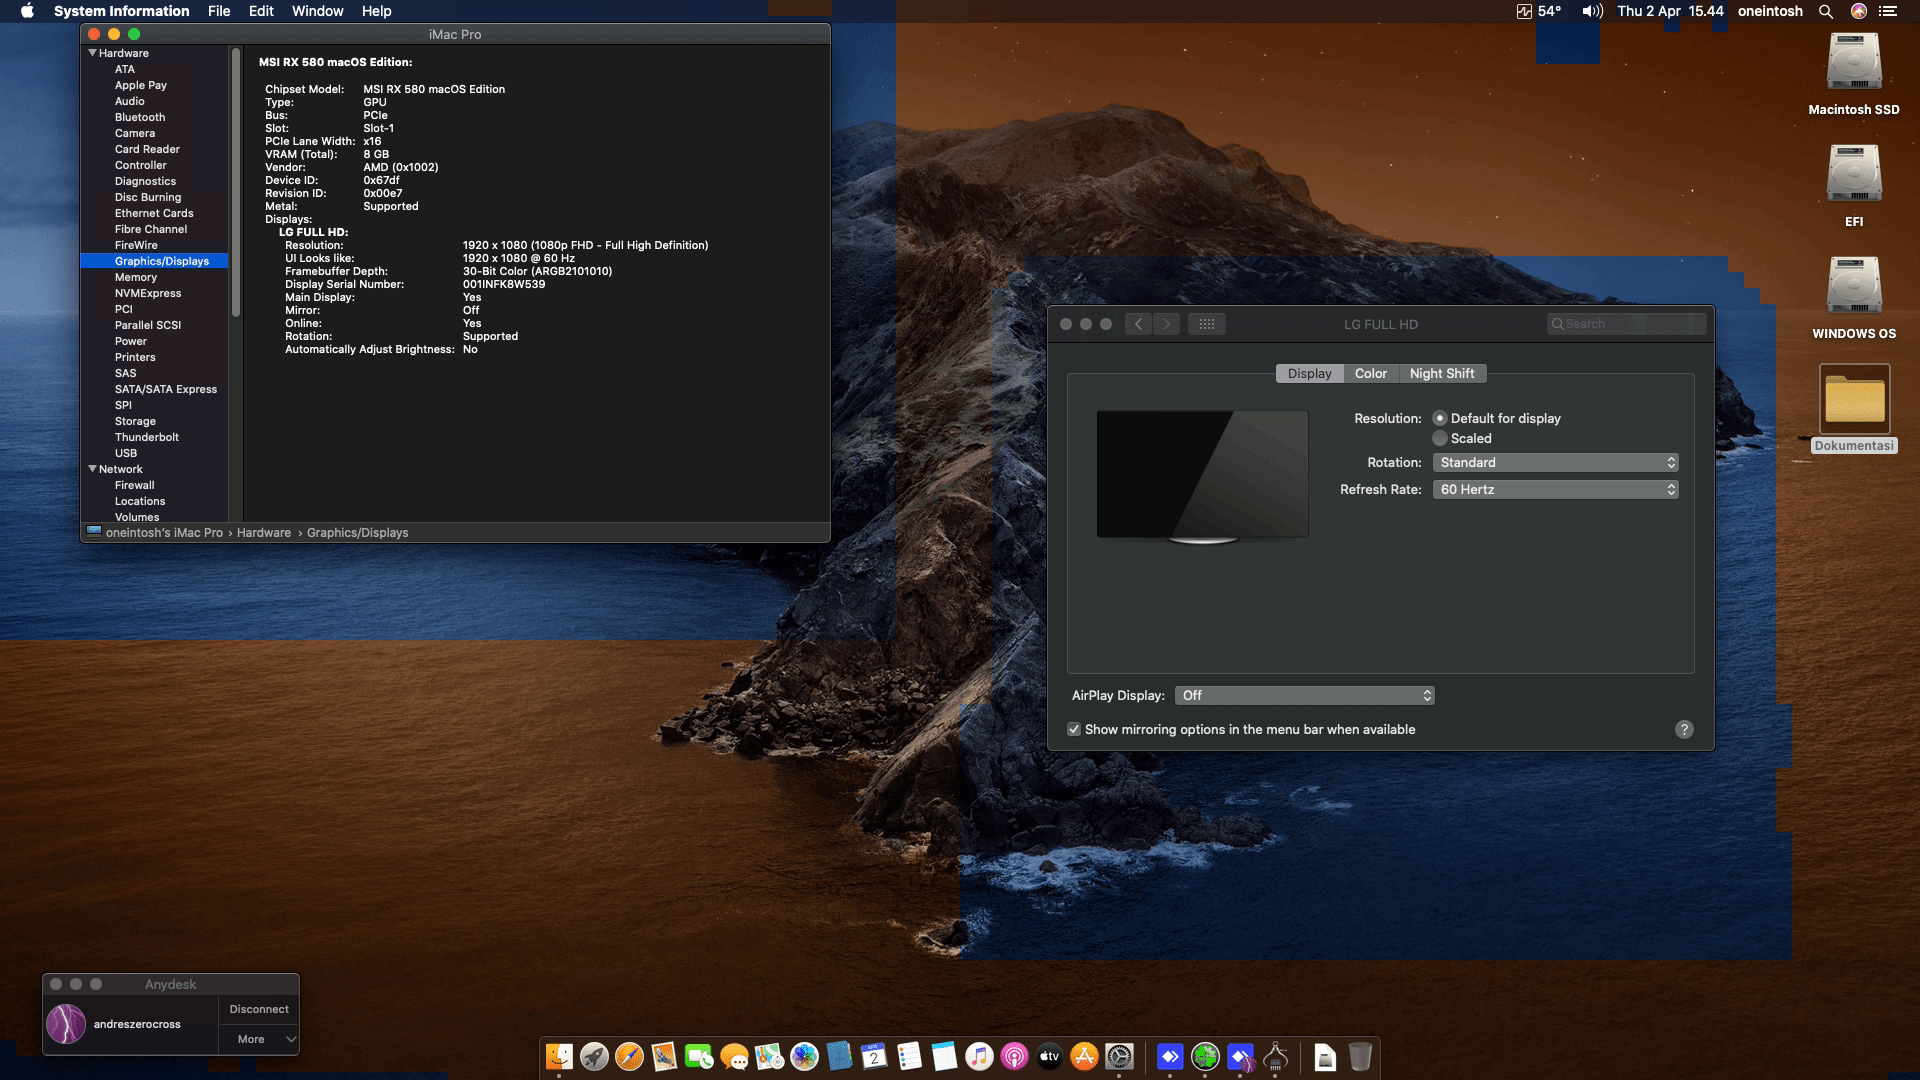Viewport: 1920px width, 1080px height.
Task: Collapse the Network section
Action: [x=92, y=469]
